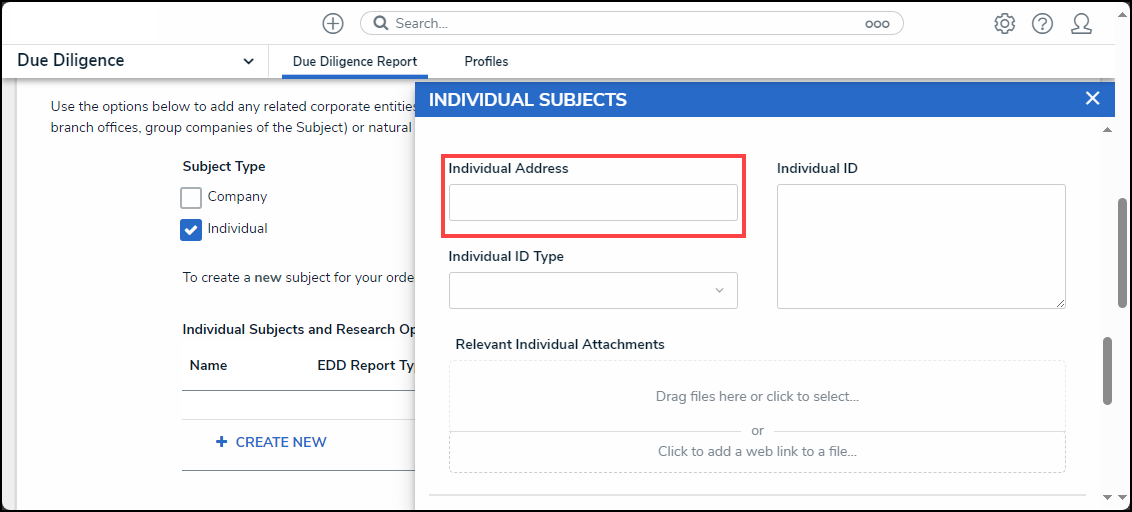Screen dimensions: 1132x512
Task: Switch to the Due Diligence Report tab
Action: click(354, 61)
